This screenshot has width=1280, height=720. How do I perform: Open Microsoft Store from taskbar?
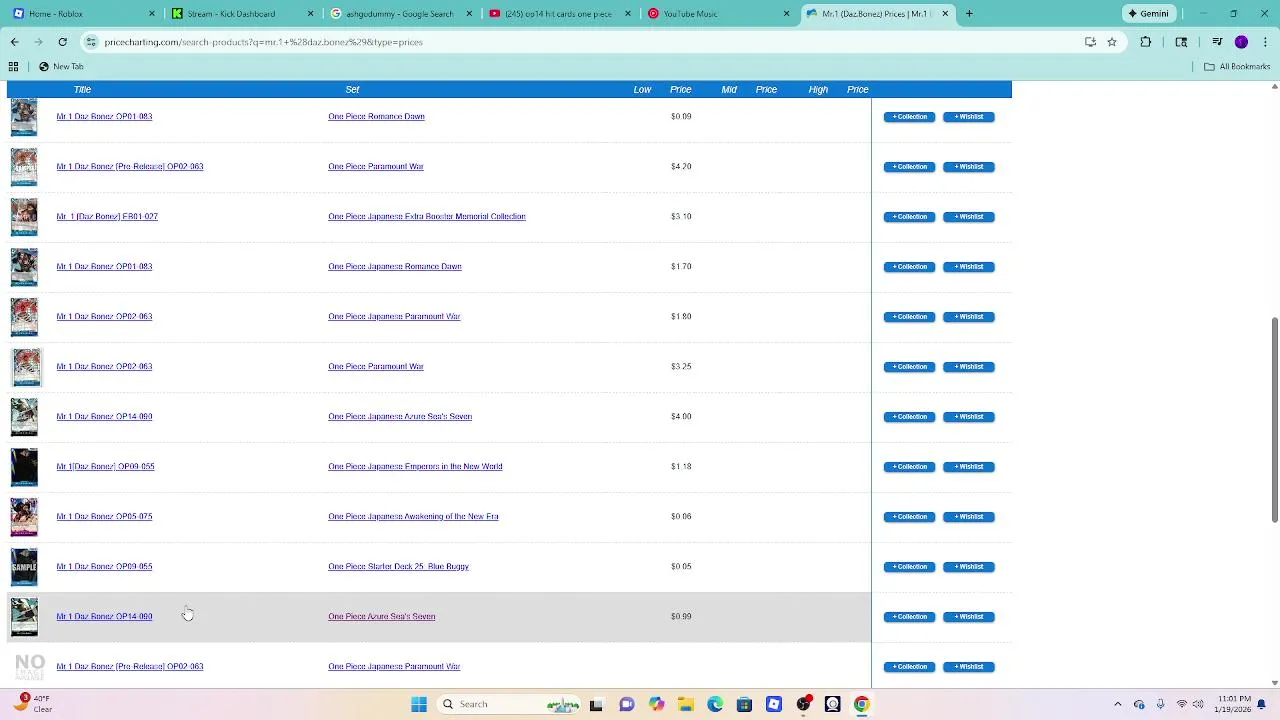tap(744, 704)
